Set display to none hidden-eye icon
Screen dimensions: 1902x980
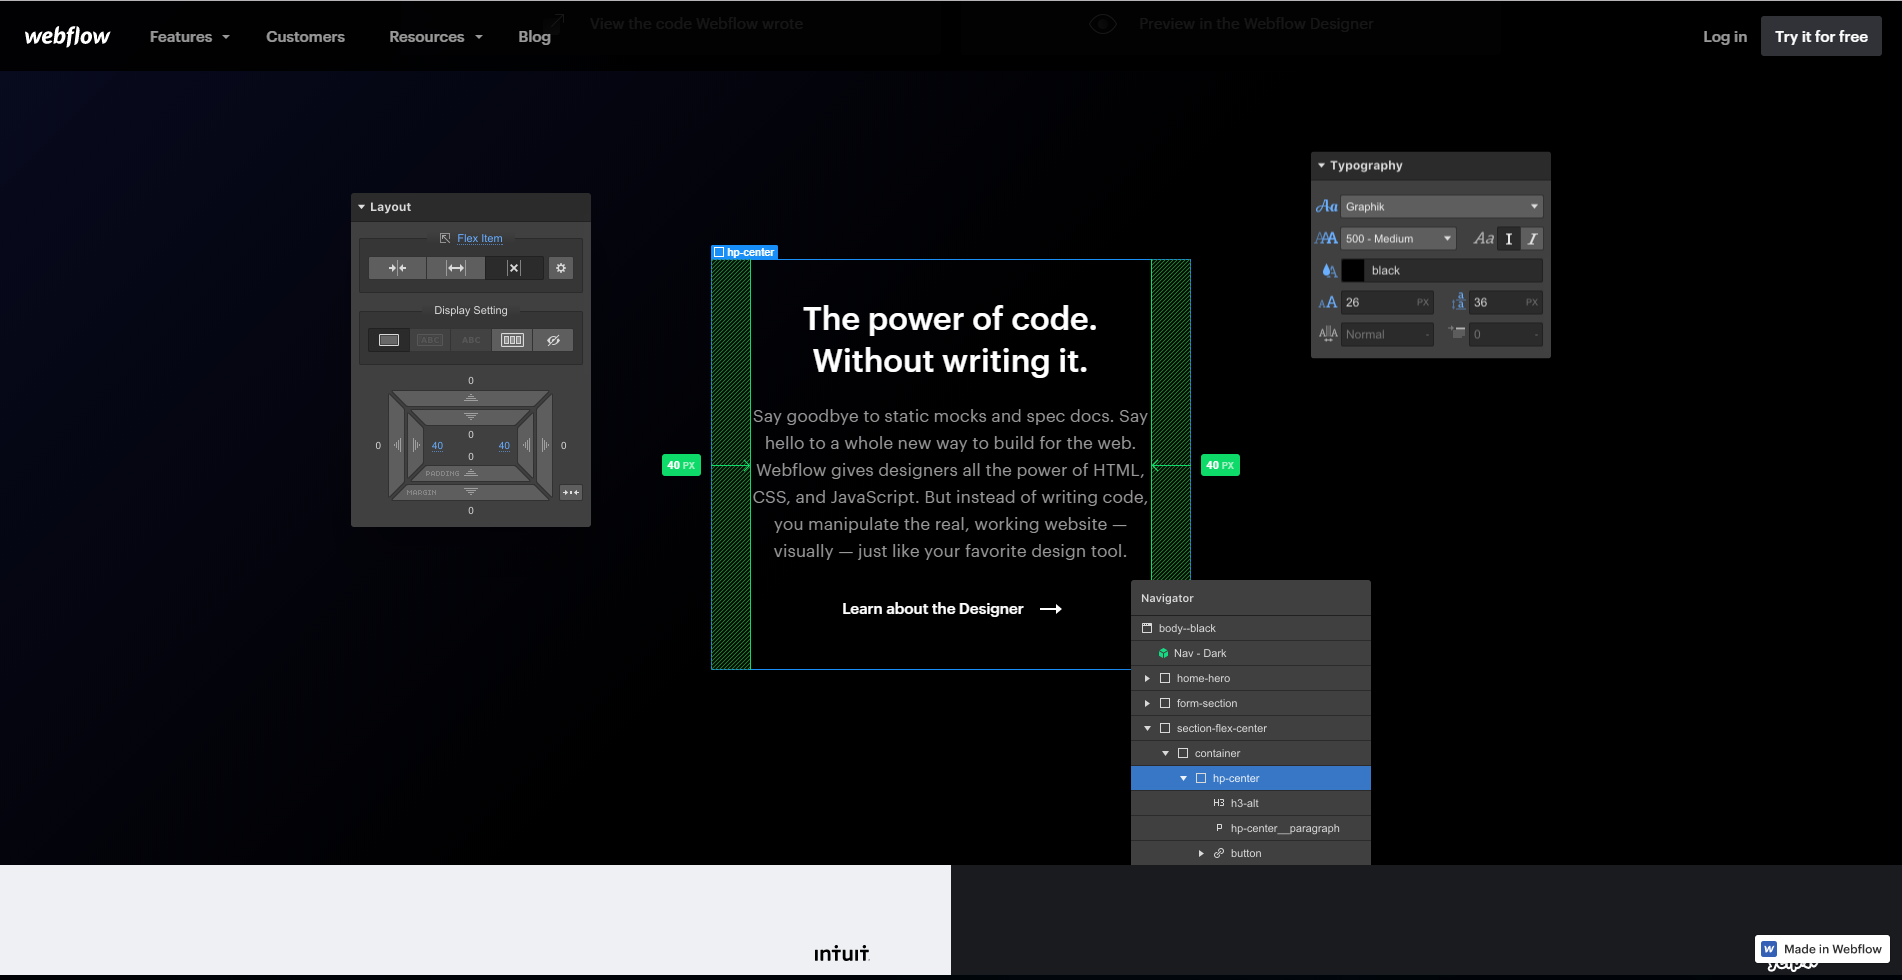[553, 340]
